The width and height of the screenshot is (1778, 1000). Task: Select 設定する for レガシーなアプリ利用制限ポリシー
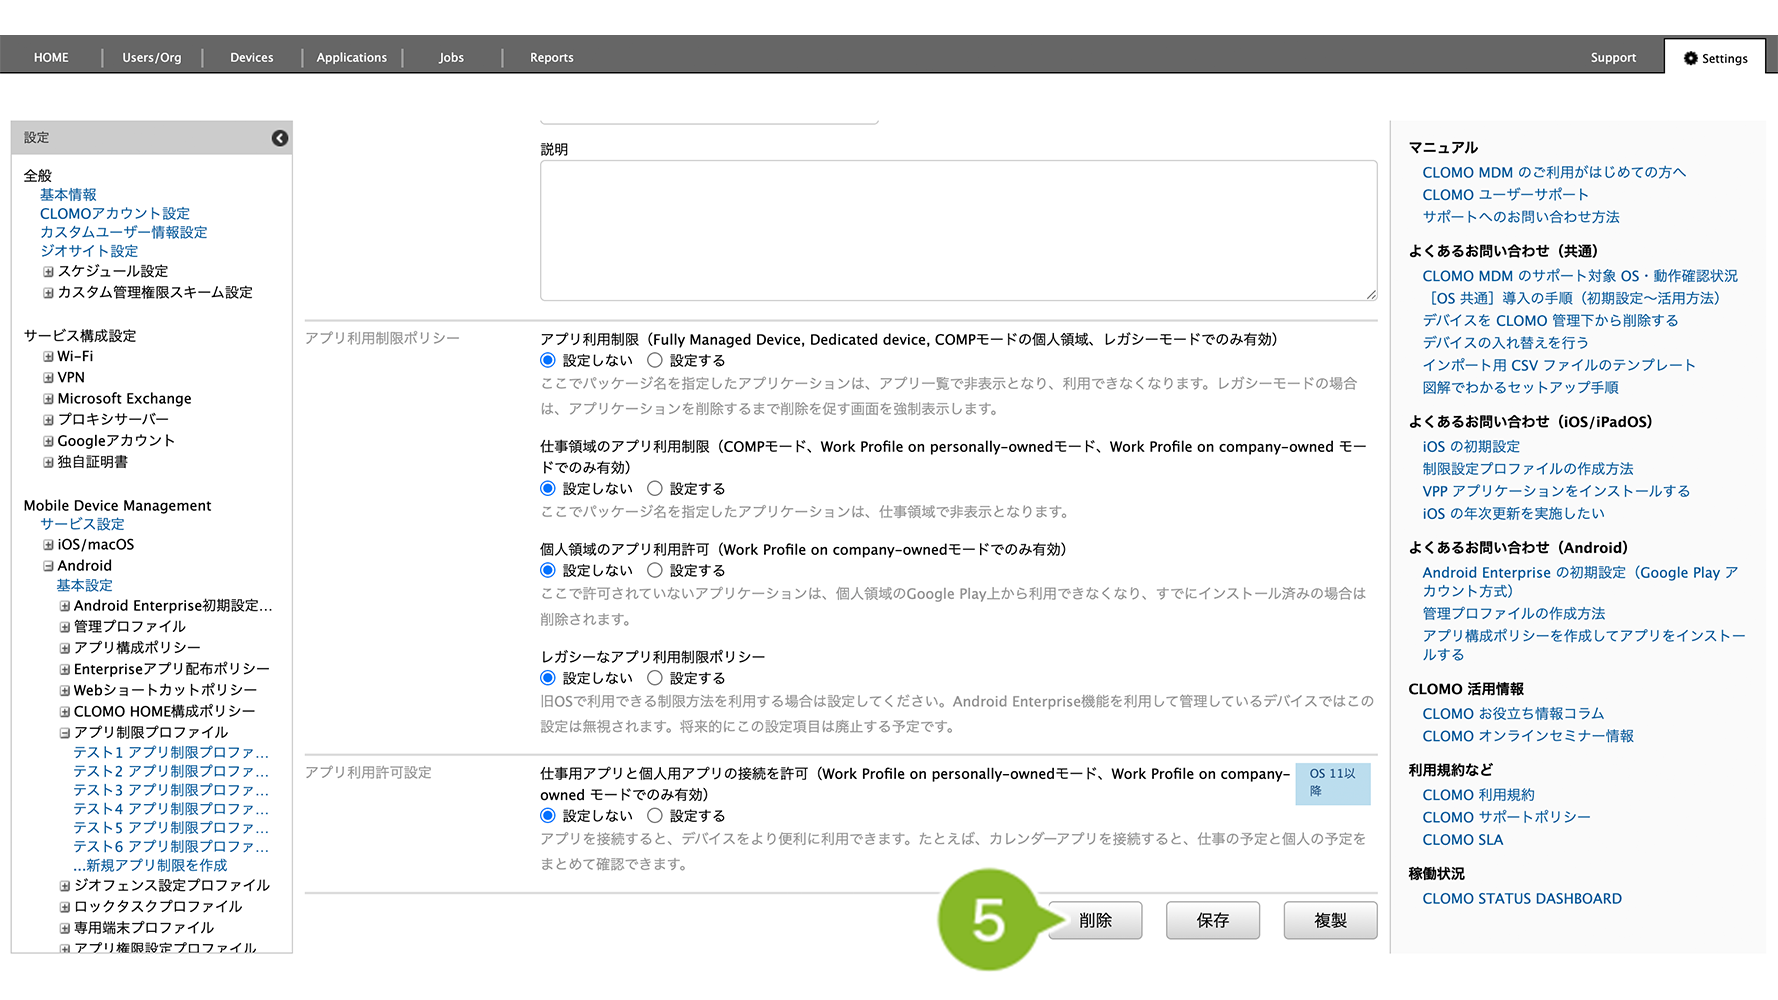pos(655,678)
